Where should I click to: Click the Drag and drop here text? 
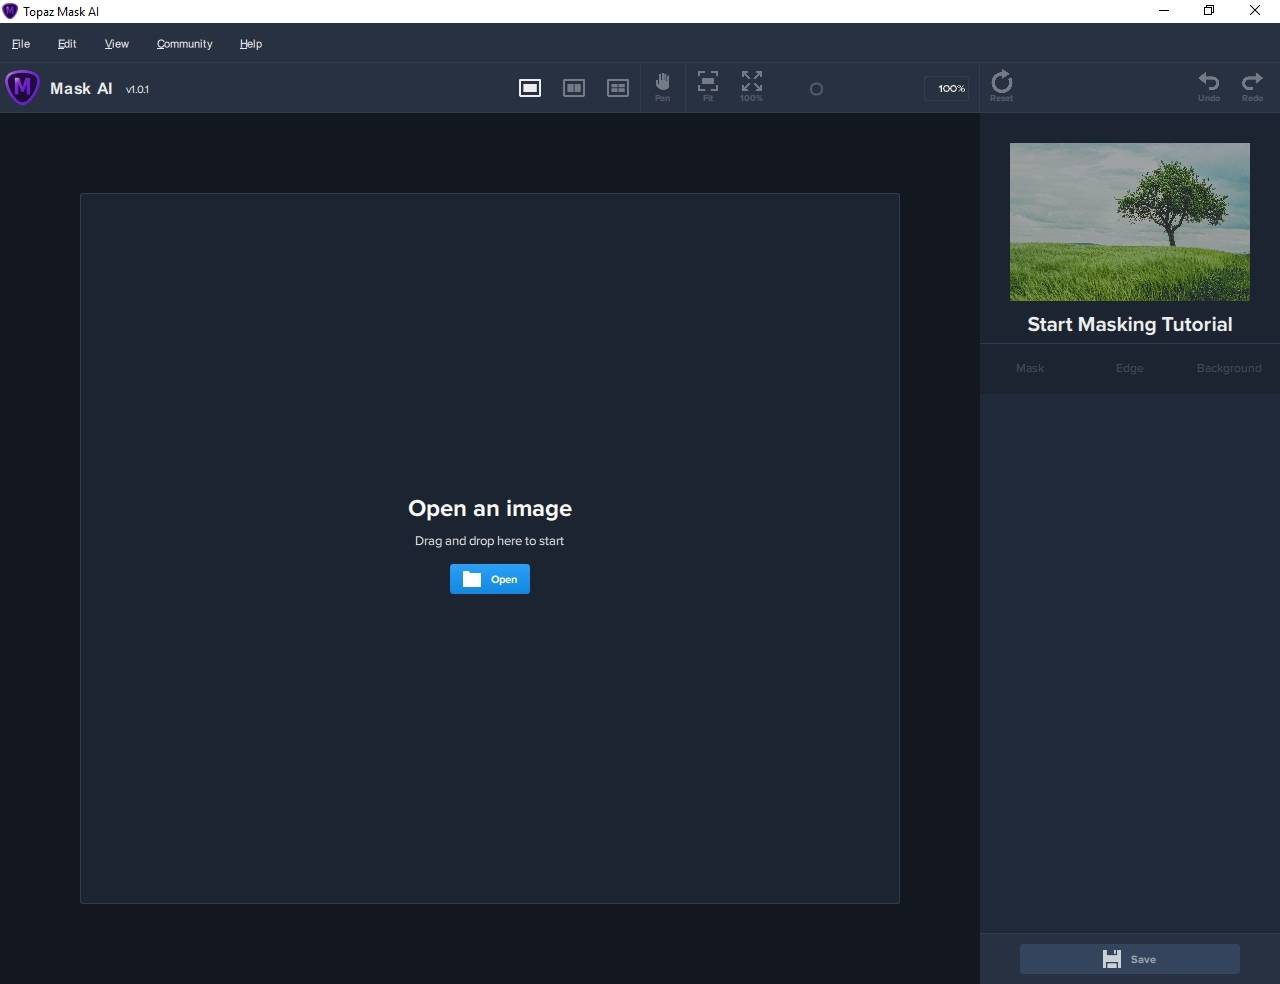(x=490, y=541)
